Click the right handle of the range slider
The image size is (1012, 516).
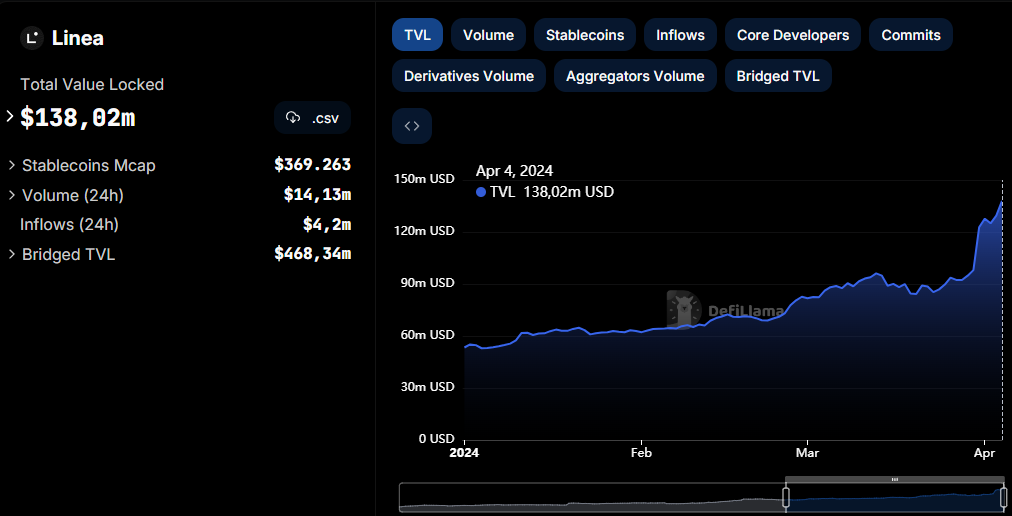click(1004, 497)
